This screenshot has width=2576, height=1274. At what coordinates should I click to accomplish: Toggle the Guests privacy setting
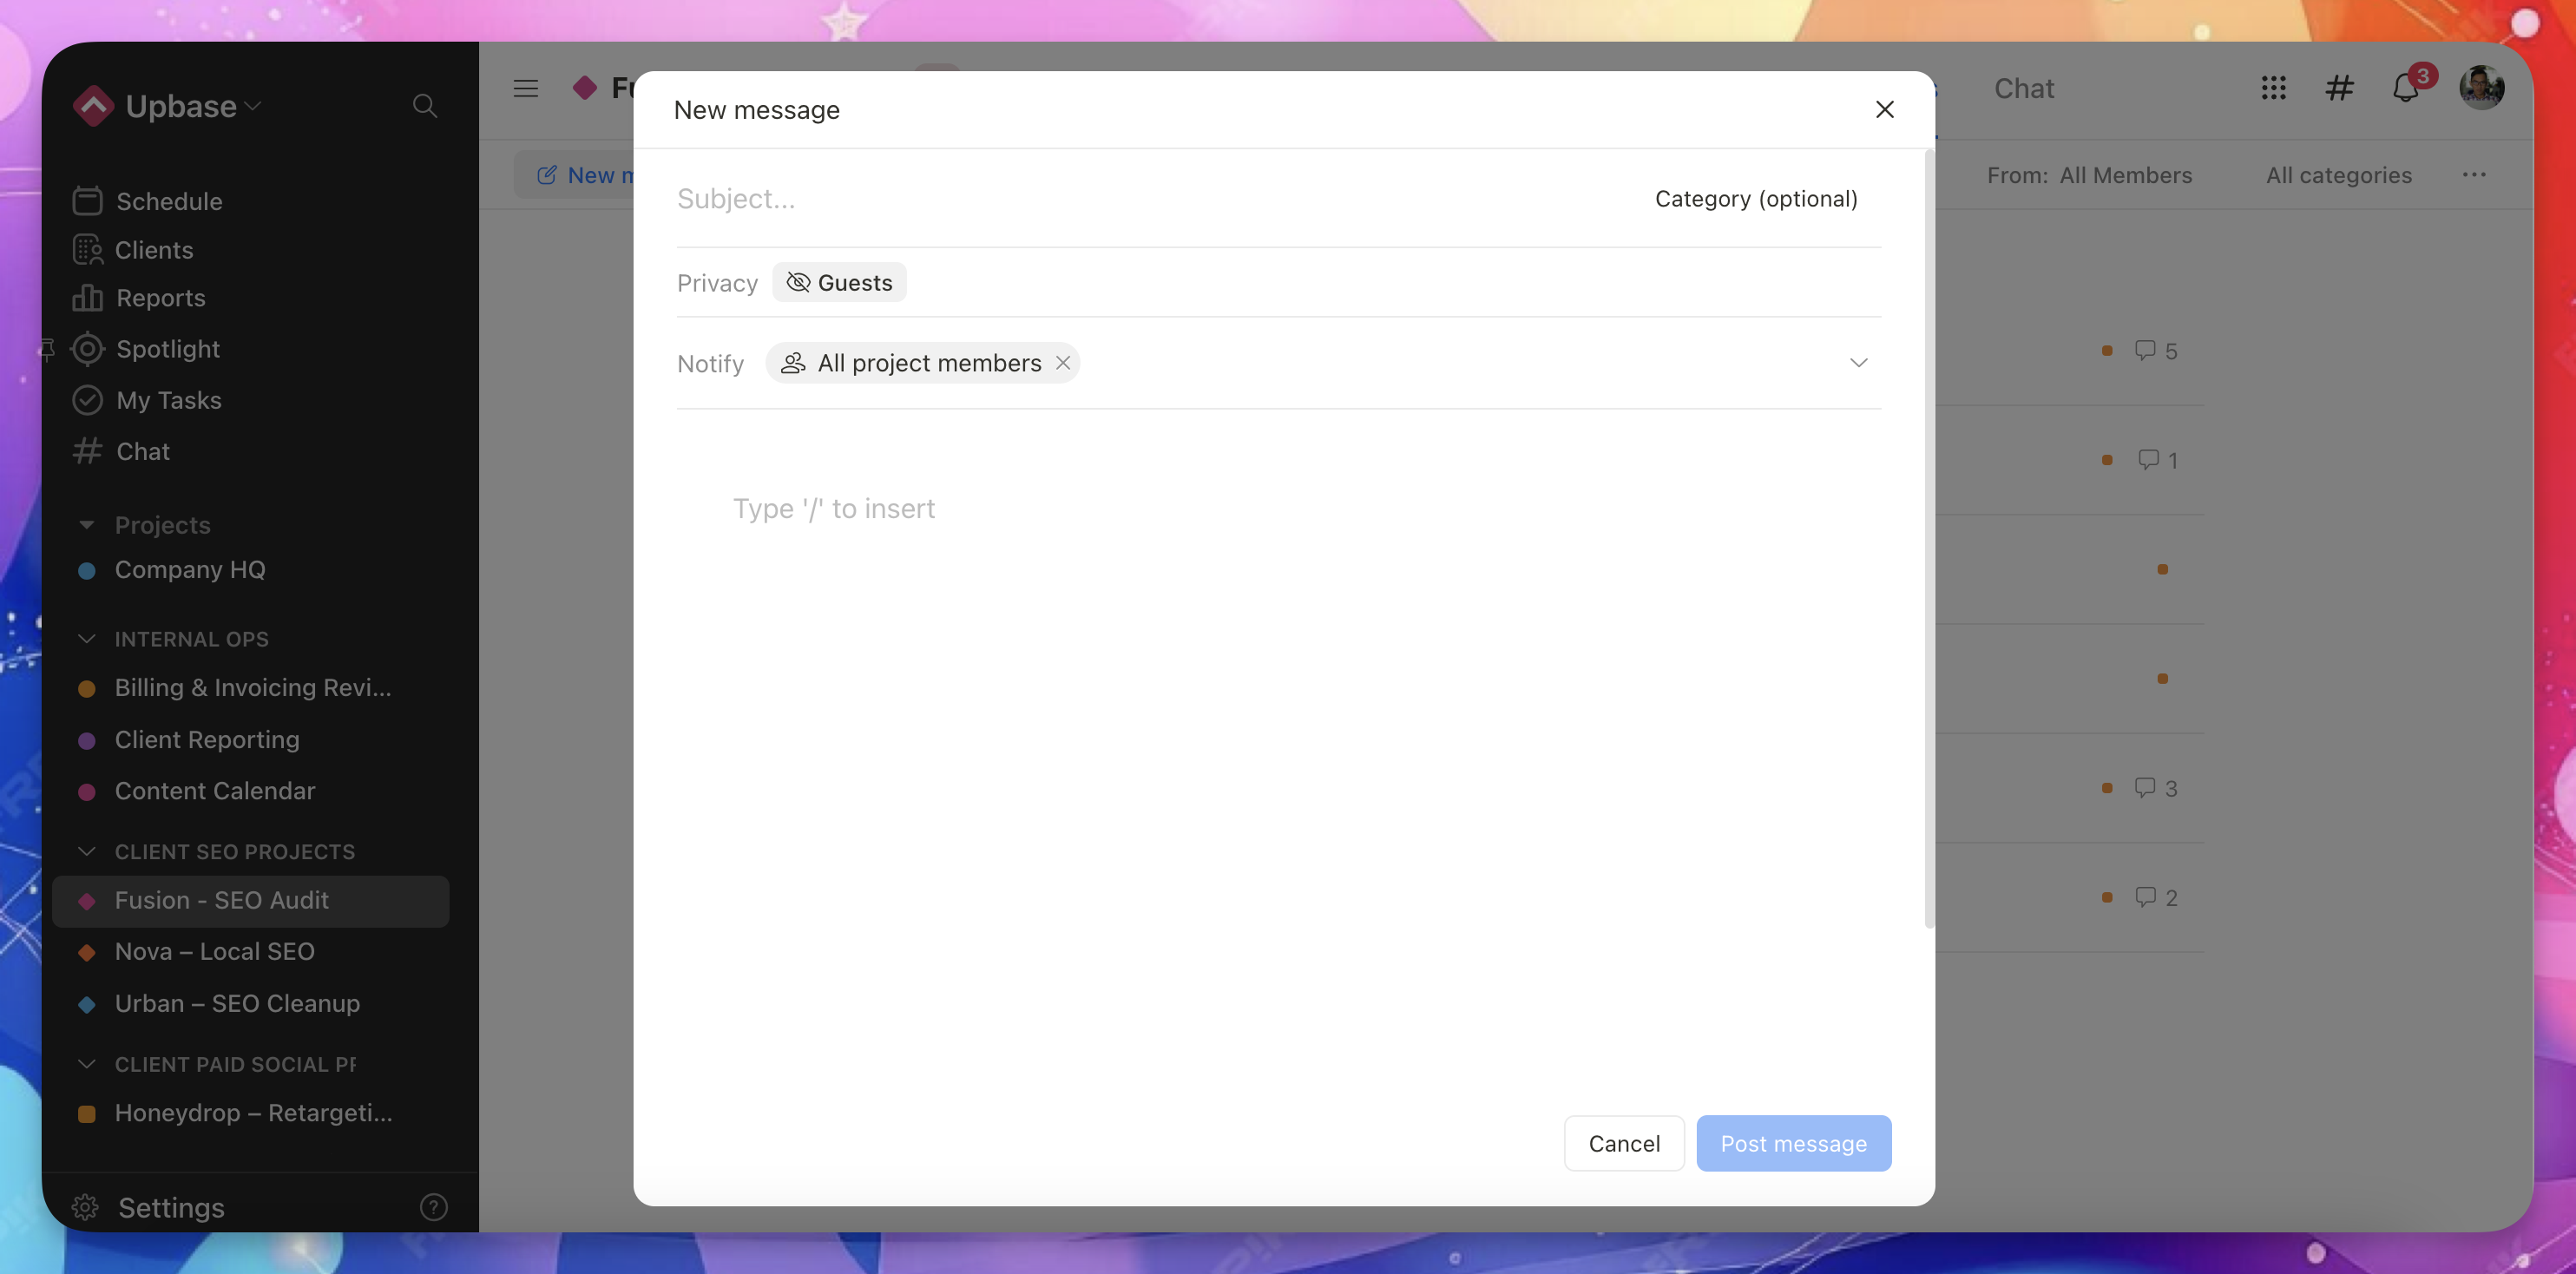(x=839, y=283)
